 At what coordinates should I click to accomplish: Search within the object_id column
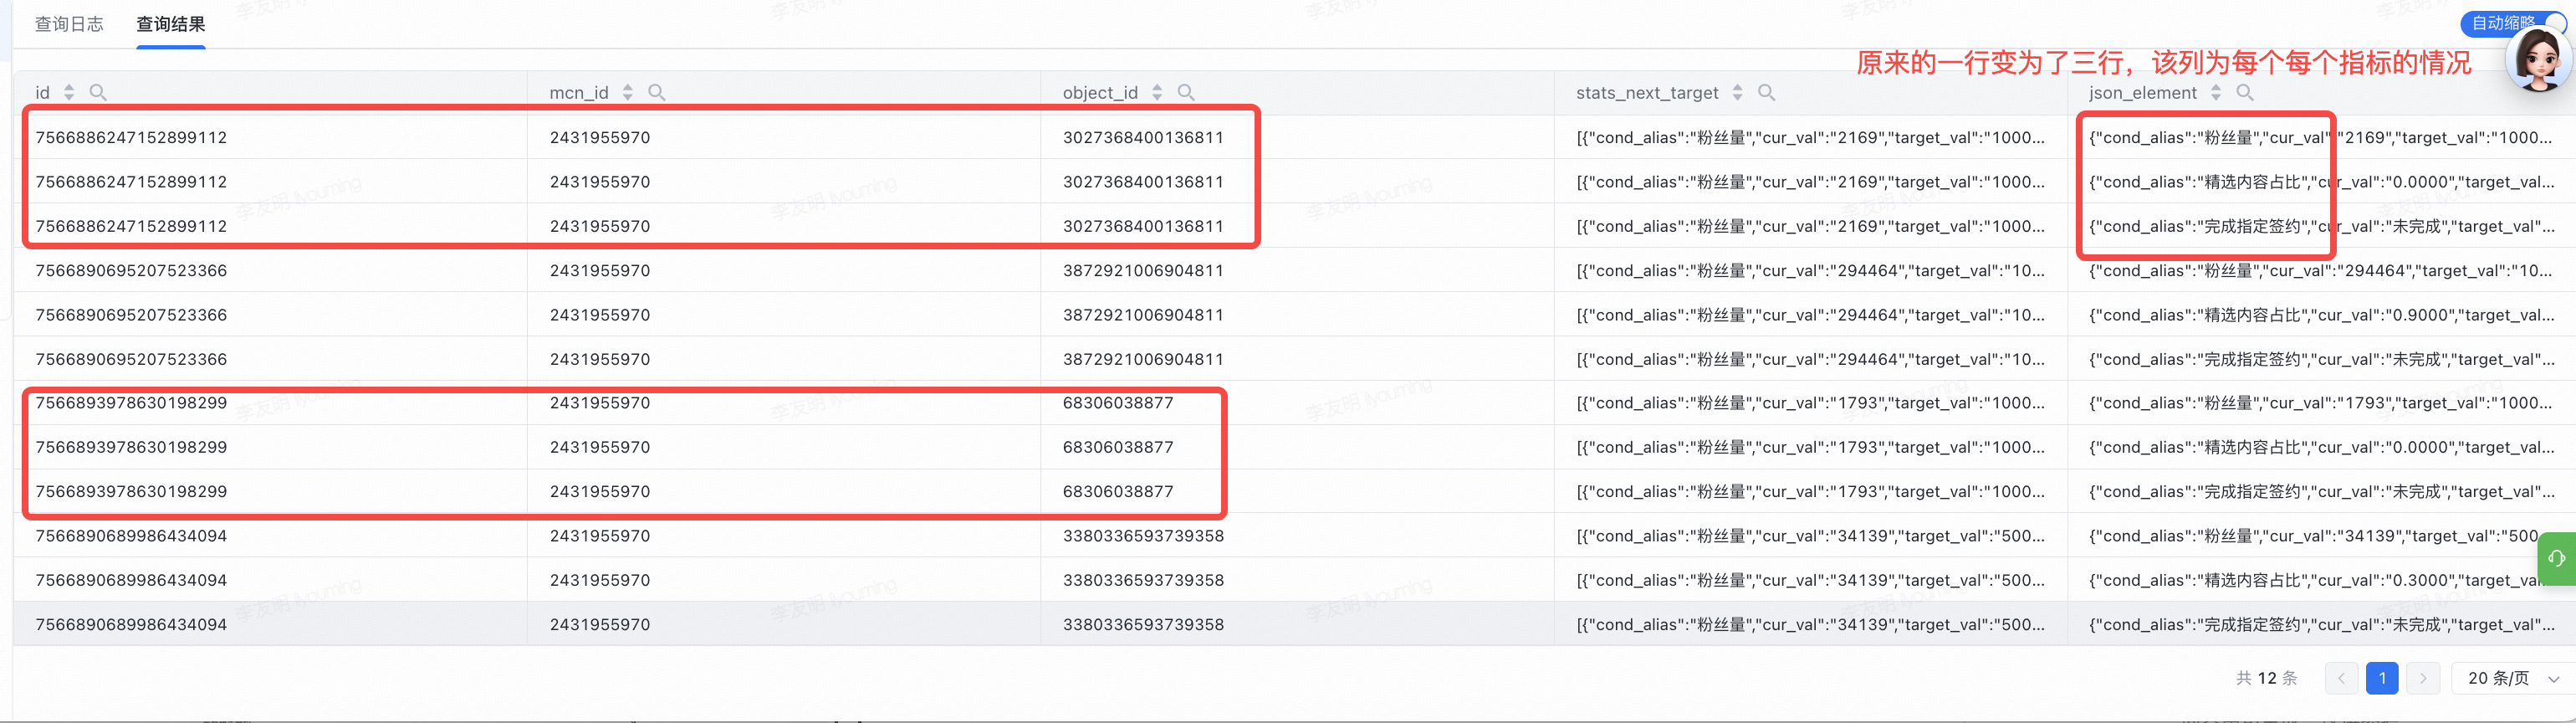(1186, 92)
